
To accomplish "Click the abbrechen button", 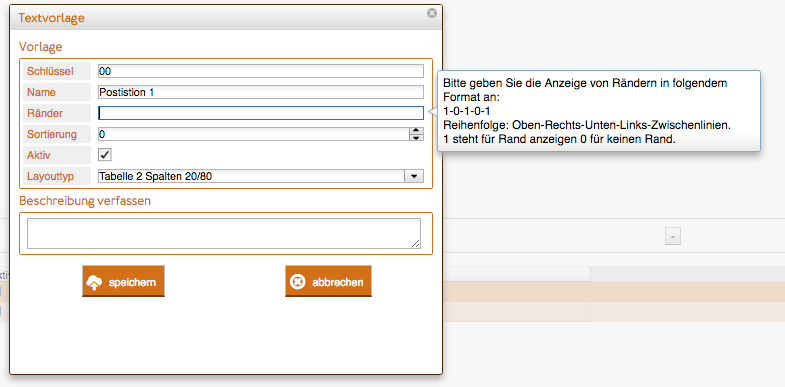I will [x=328, y=281].
